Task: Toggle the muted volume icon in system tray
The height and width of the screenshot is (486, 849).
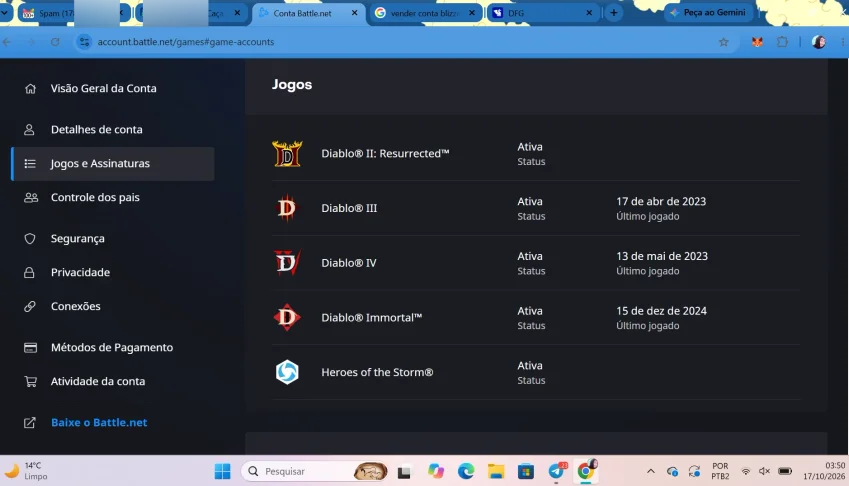Action: 765,471
